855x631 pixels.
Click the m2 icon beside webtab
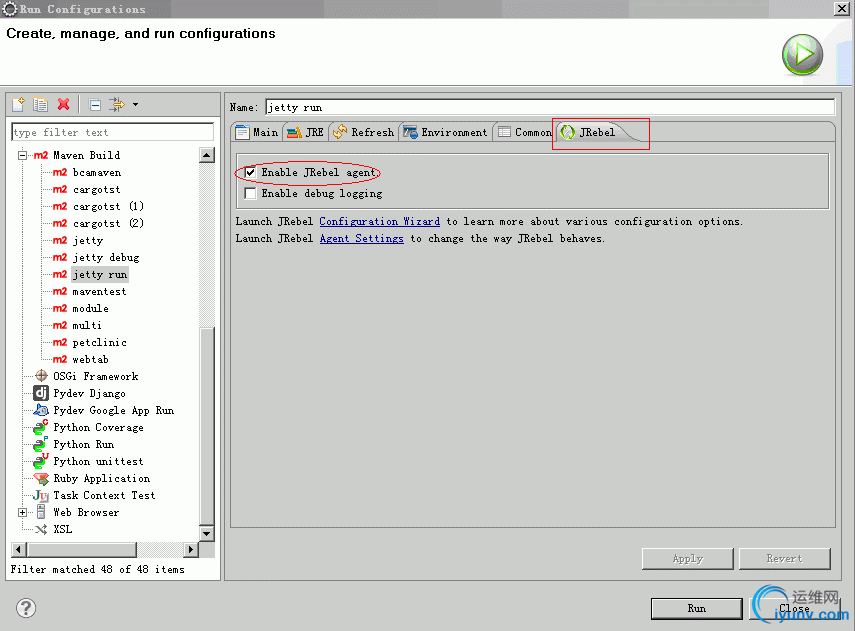coord(60,359)
